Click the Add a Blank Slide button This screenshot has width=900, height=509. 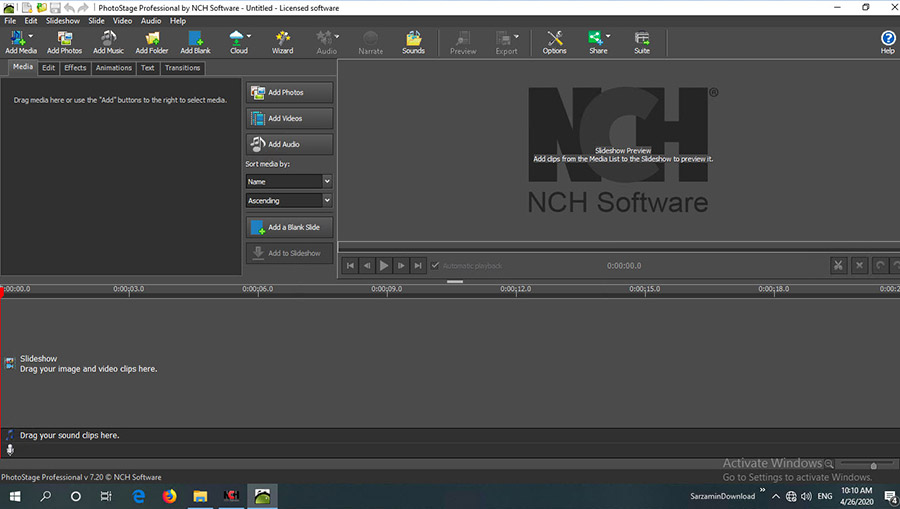[x=289, y=227]
